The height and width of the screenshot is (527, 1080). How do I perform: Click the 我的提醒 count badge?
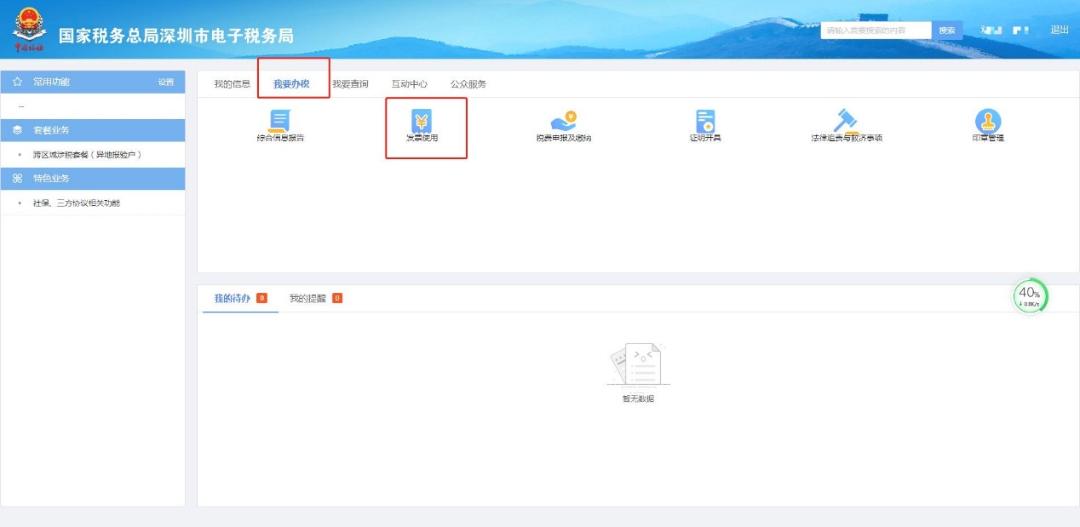(x=337, y=298)
